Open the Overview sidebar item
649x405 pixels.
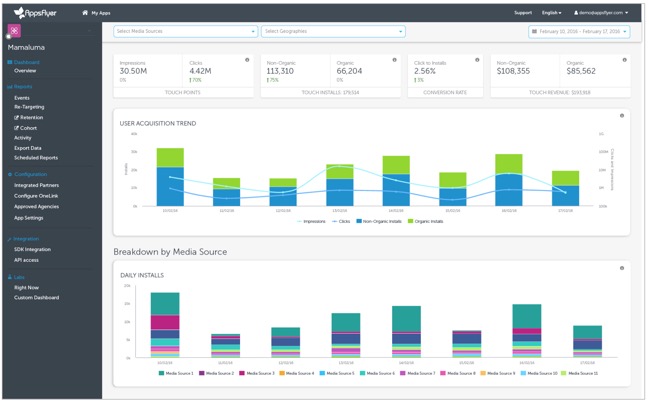click(x=25, y=71)
